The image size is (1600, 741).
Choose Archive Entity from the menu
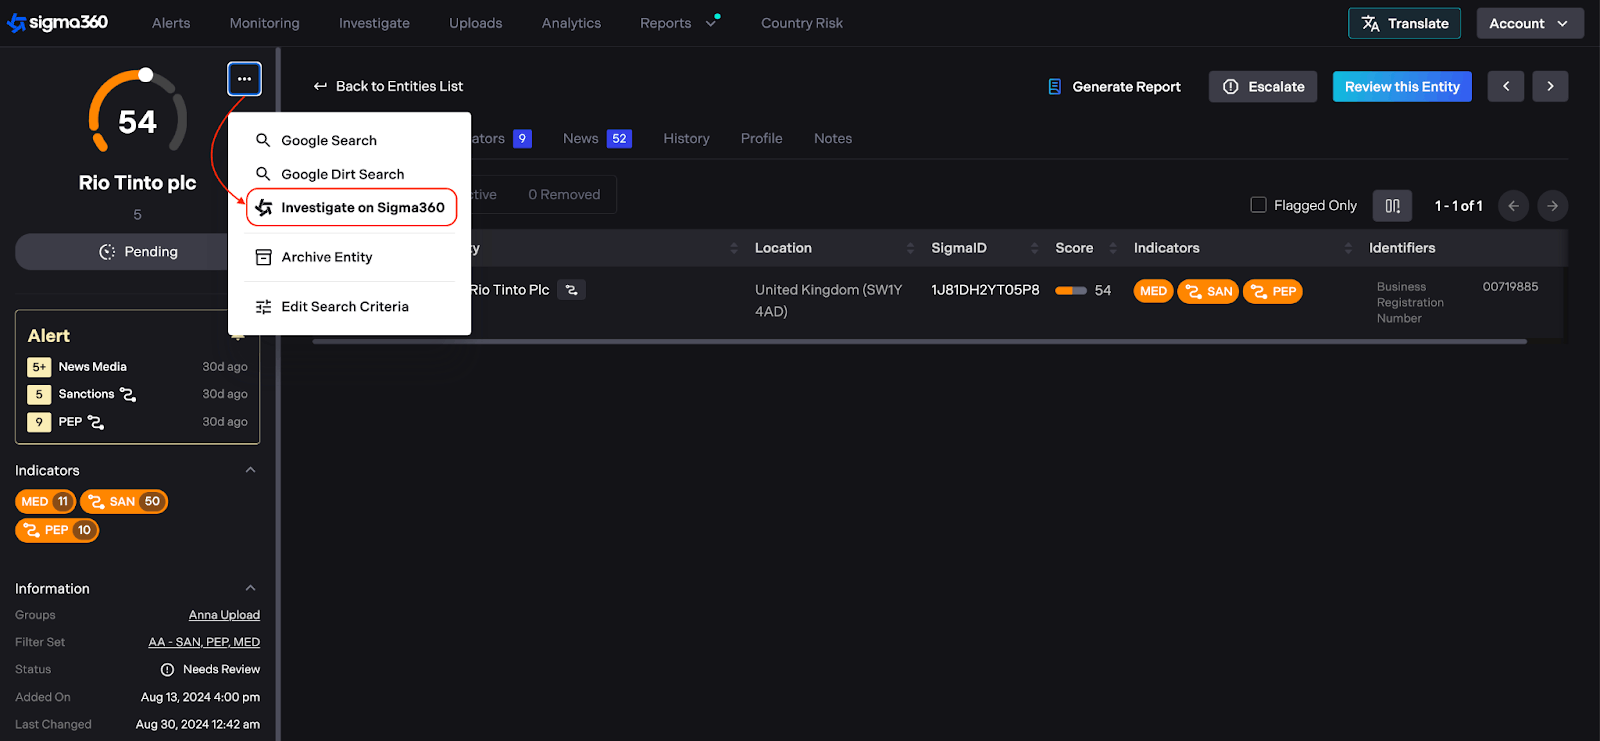point(327,257)
